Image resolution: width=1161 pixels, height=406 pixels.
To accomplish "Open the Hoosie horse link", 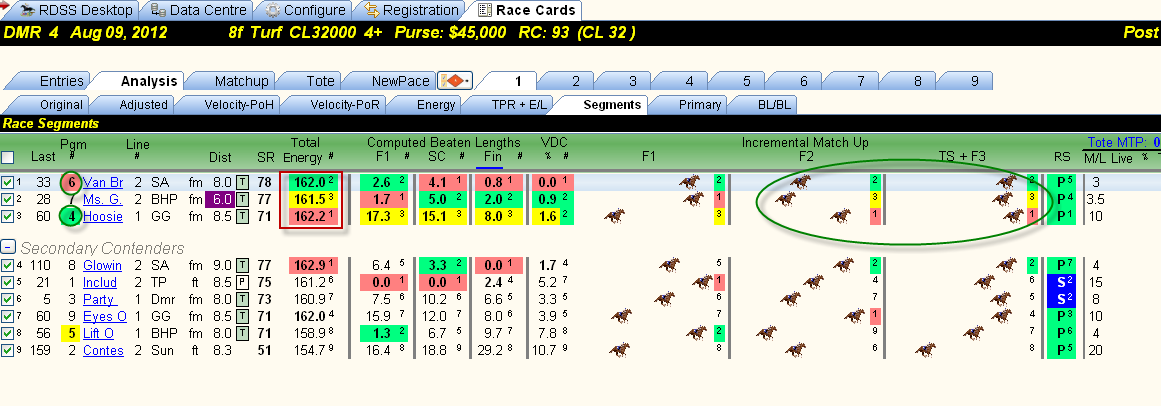I will coord(103,216).
